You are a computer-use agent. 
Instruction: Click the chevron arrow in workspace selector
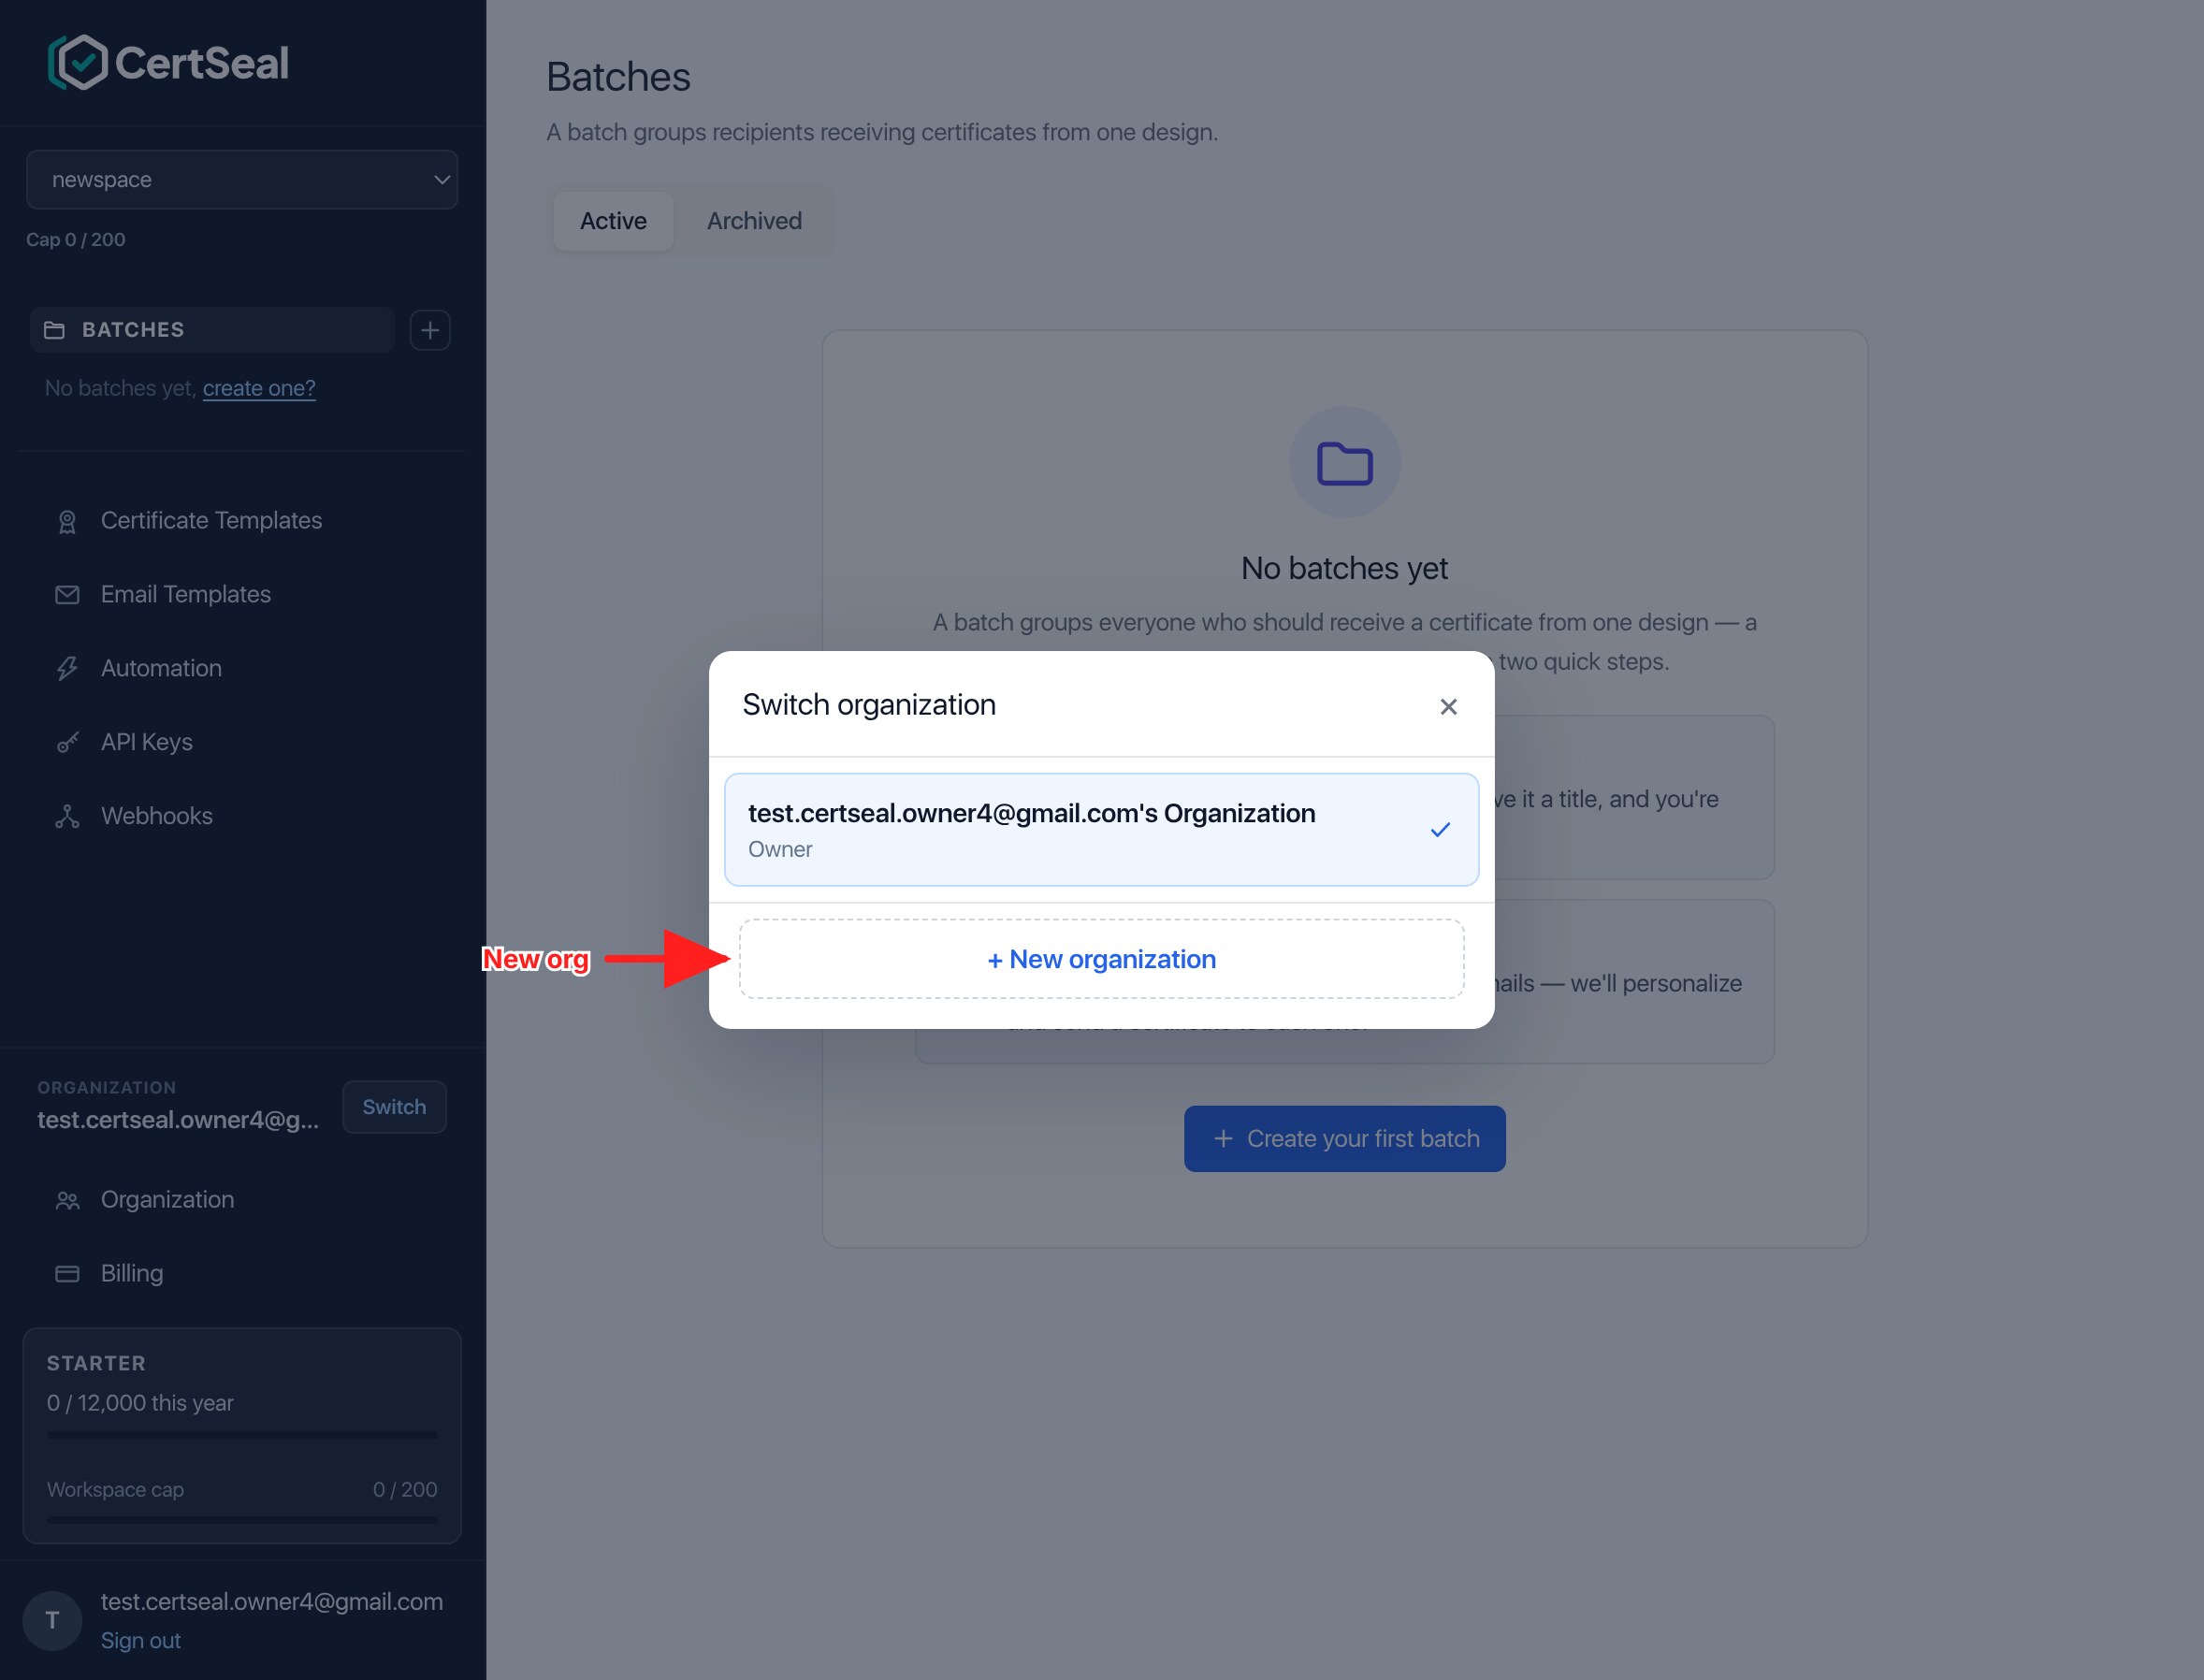(x=441, y=180)
